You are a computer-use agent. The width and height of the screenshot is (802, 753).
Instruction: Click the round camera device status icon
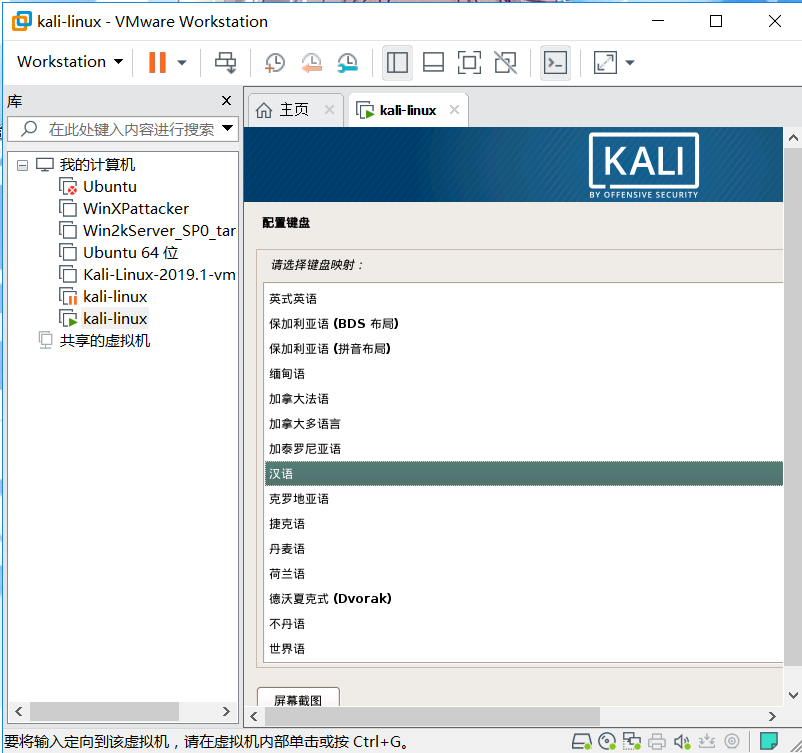pos(732,741)
